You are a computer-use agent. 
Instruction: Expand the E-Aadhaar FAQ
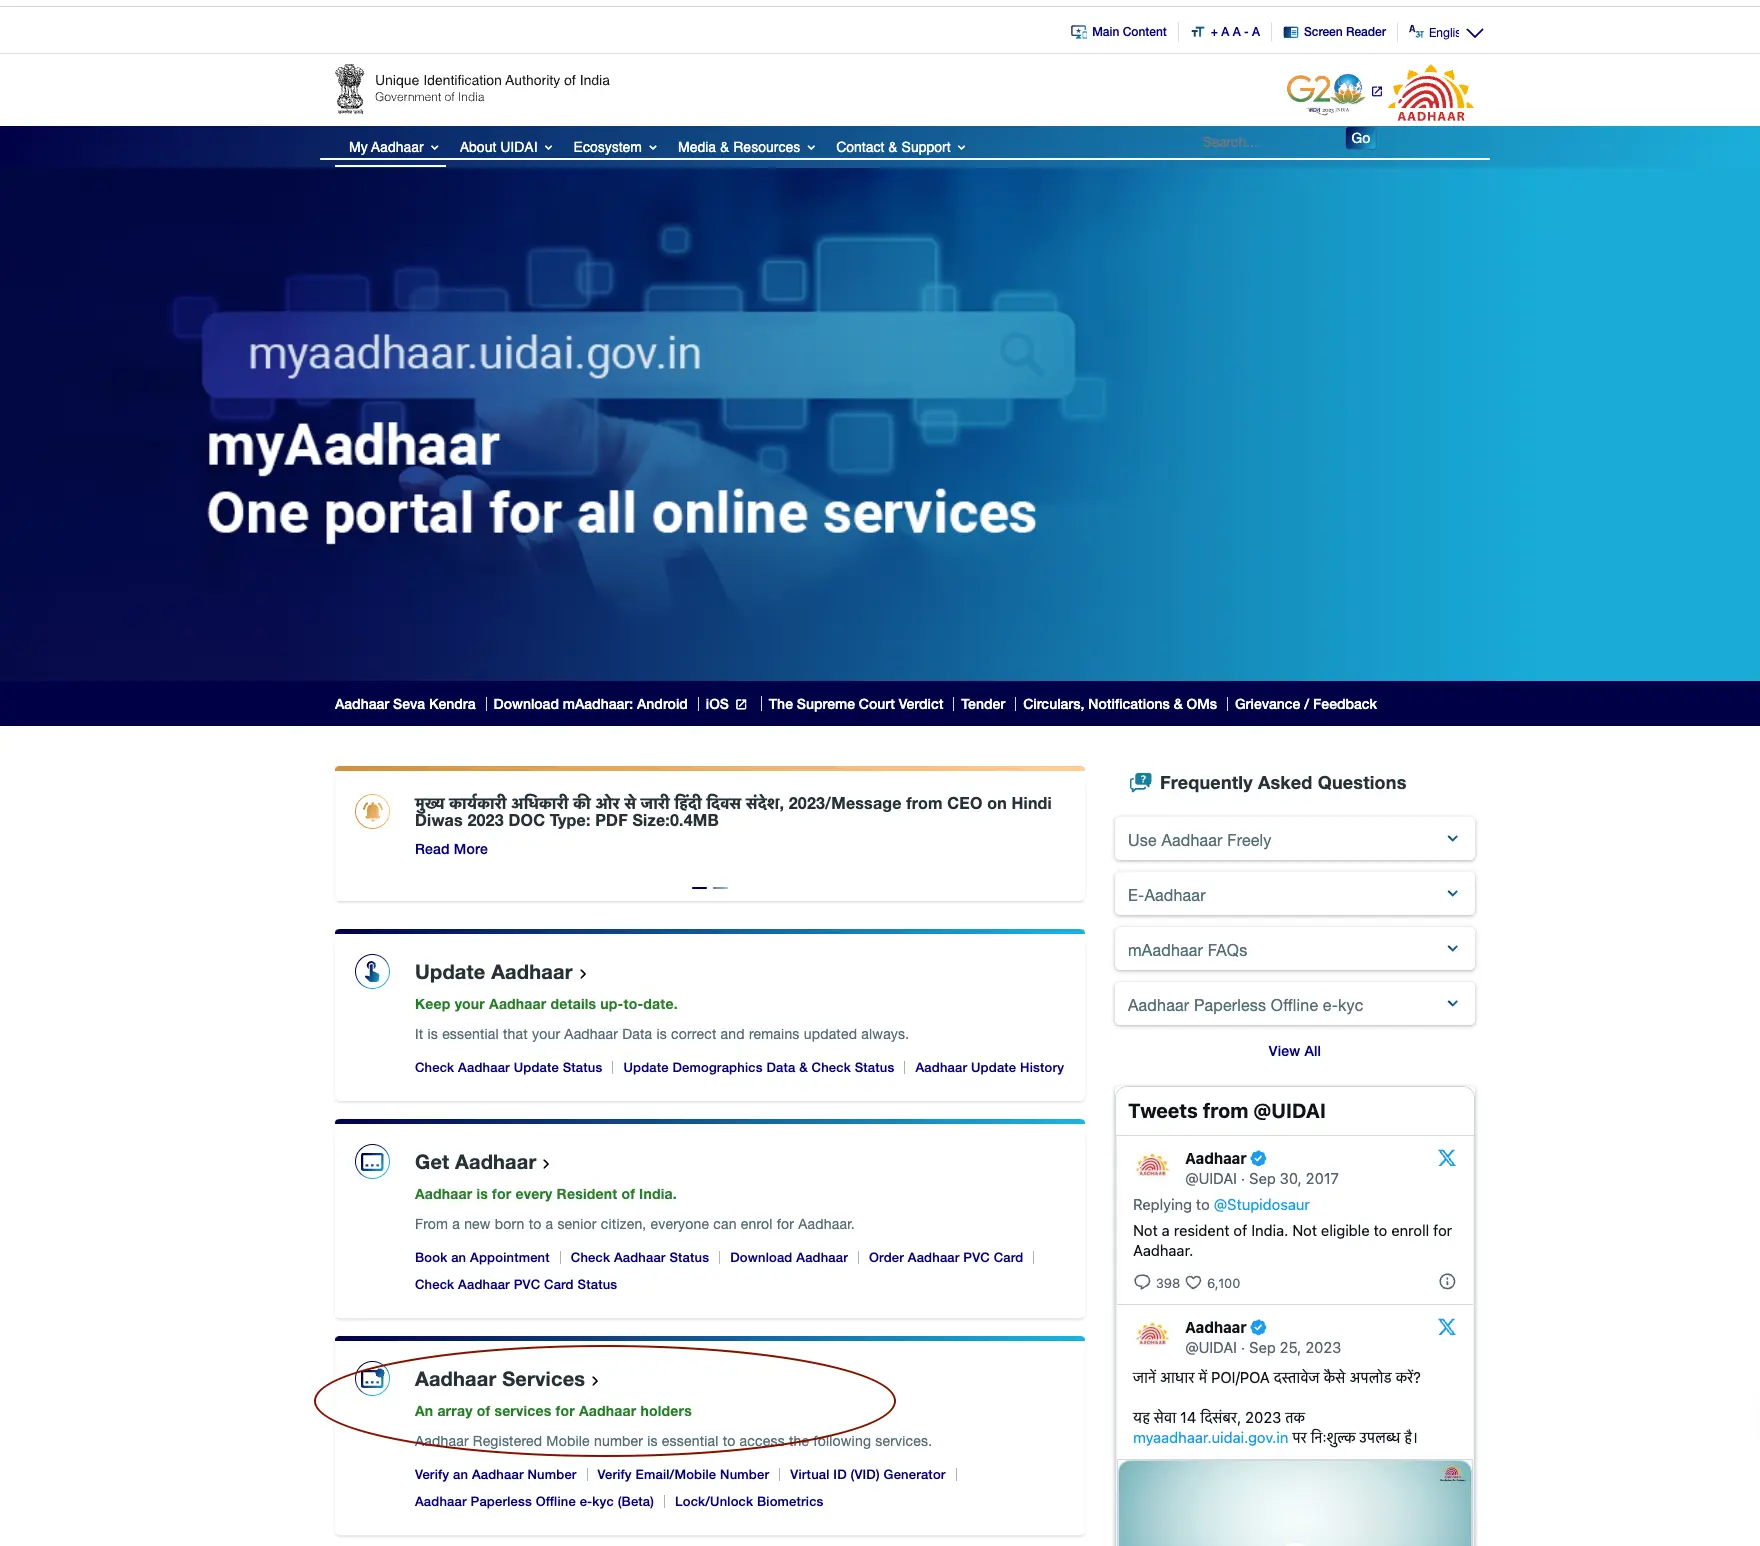point(1295,895)
